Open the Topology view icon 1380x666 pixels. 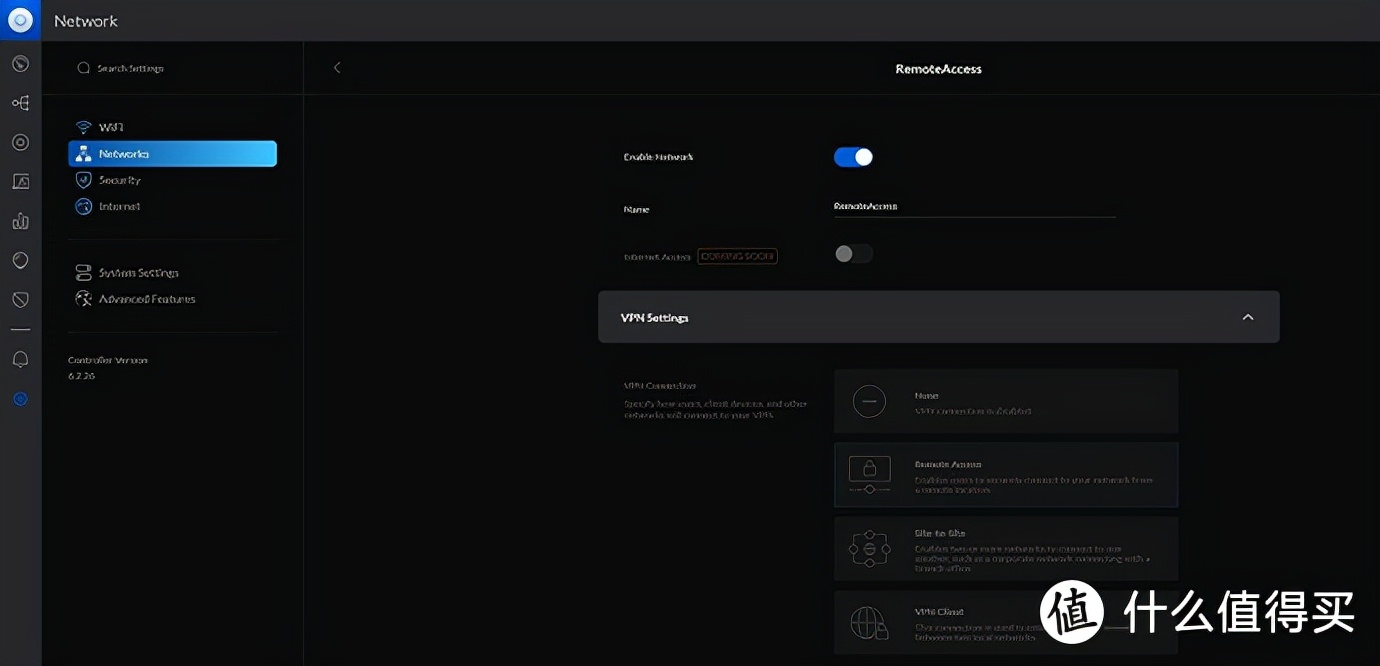click(x=20, y=103)
